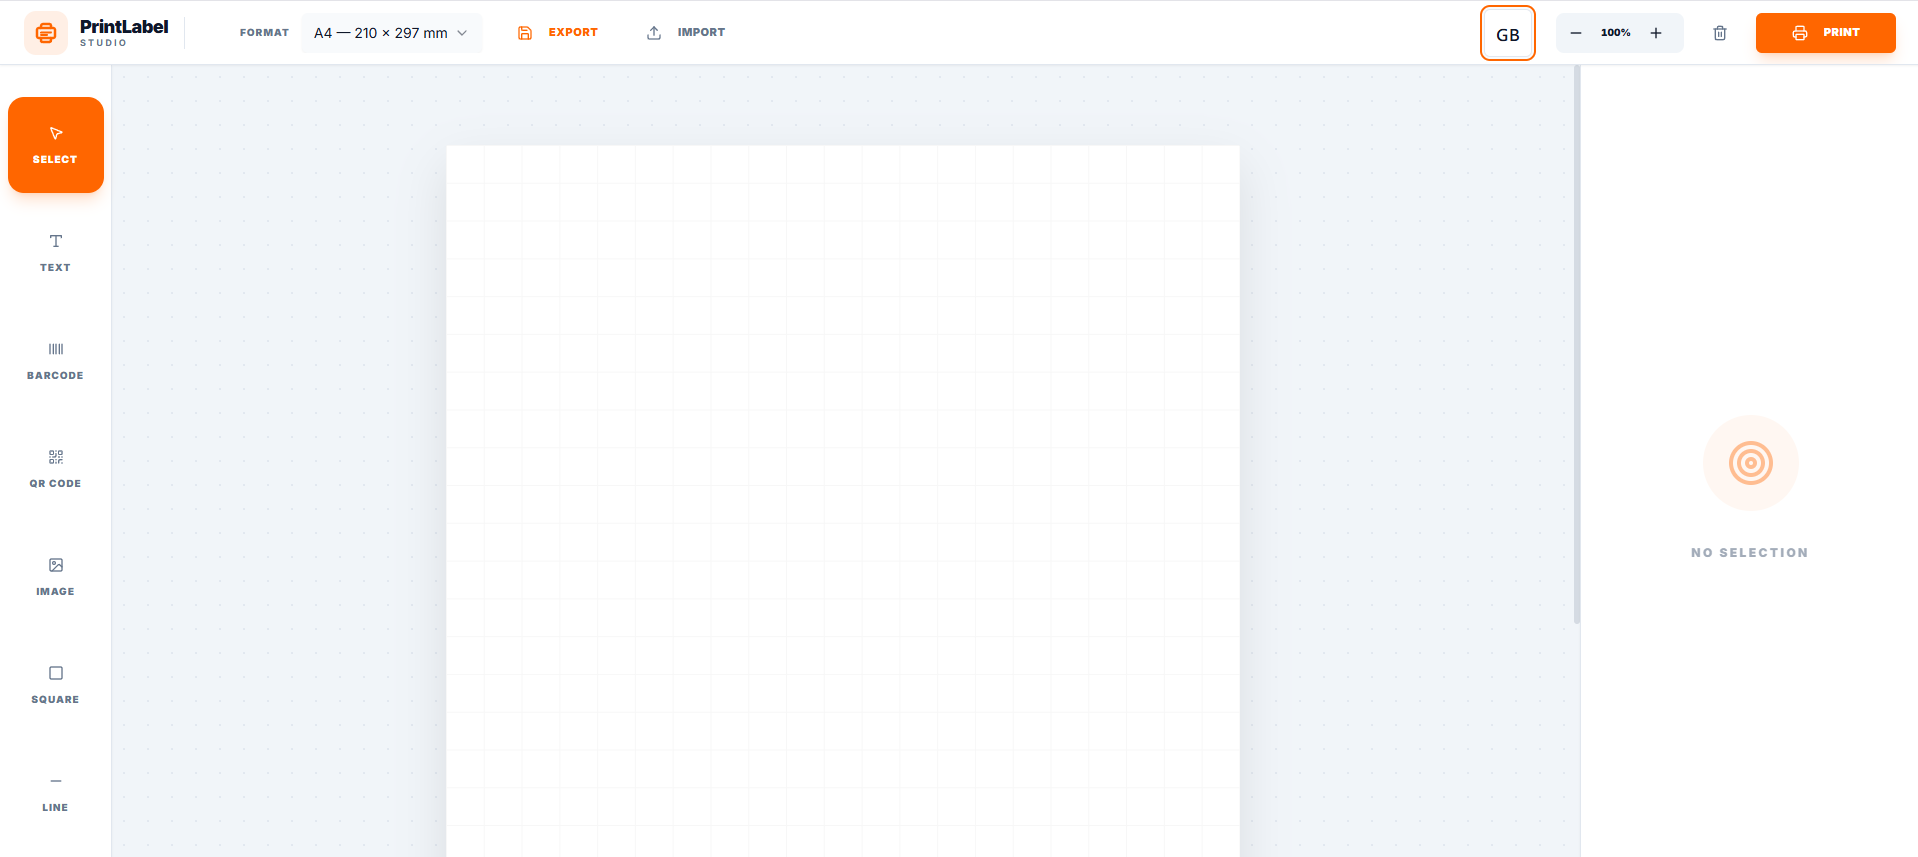Delete with the trash can icon
Image resolution: width=1918 pixels, height=857 pixels.
[x=1720, y=33]
